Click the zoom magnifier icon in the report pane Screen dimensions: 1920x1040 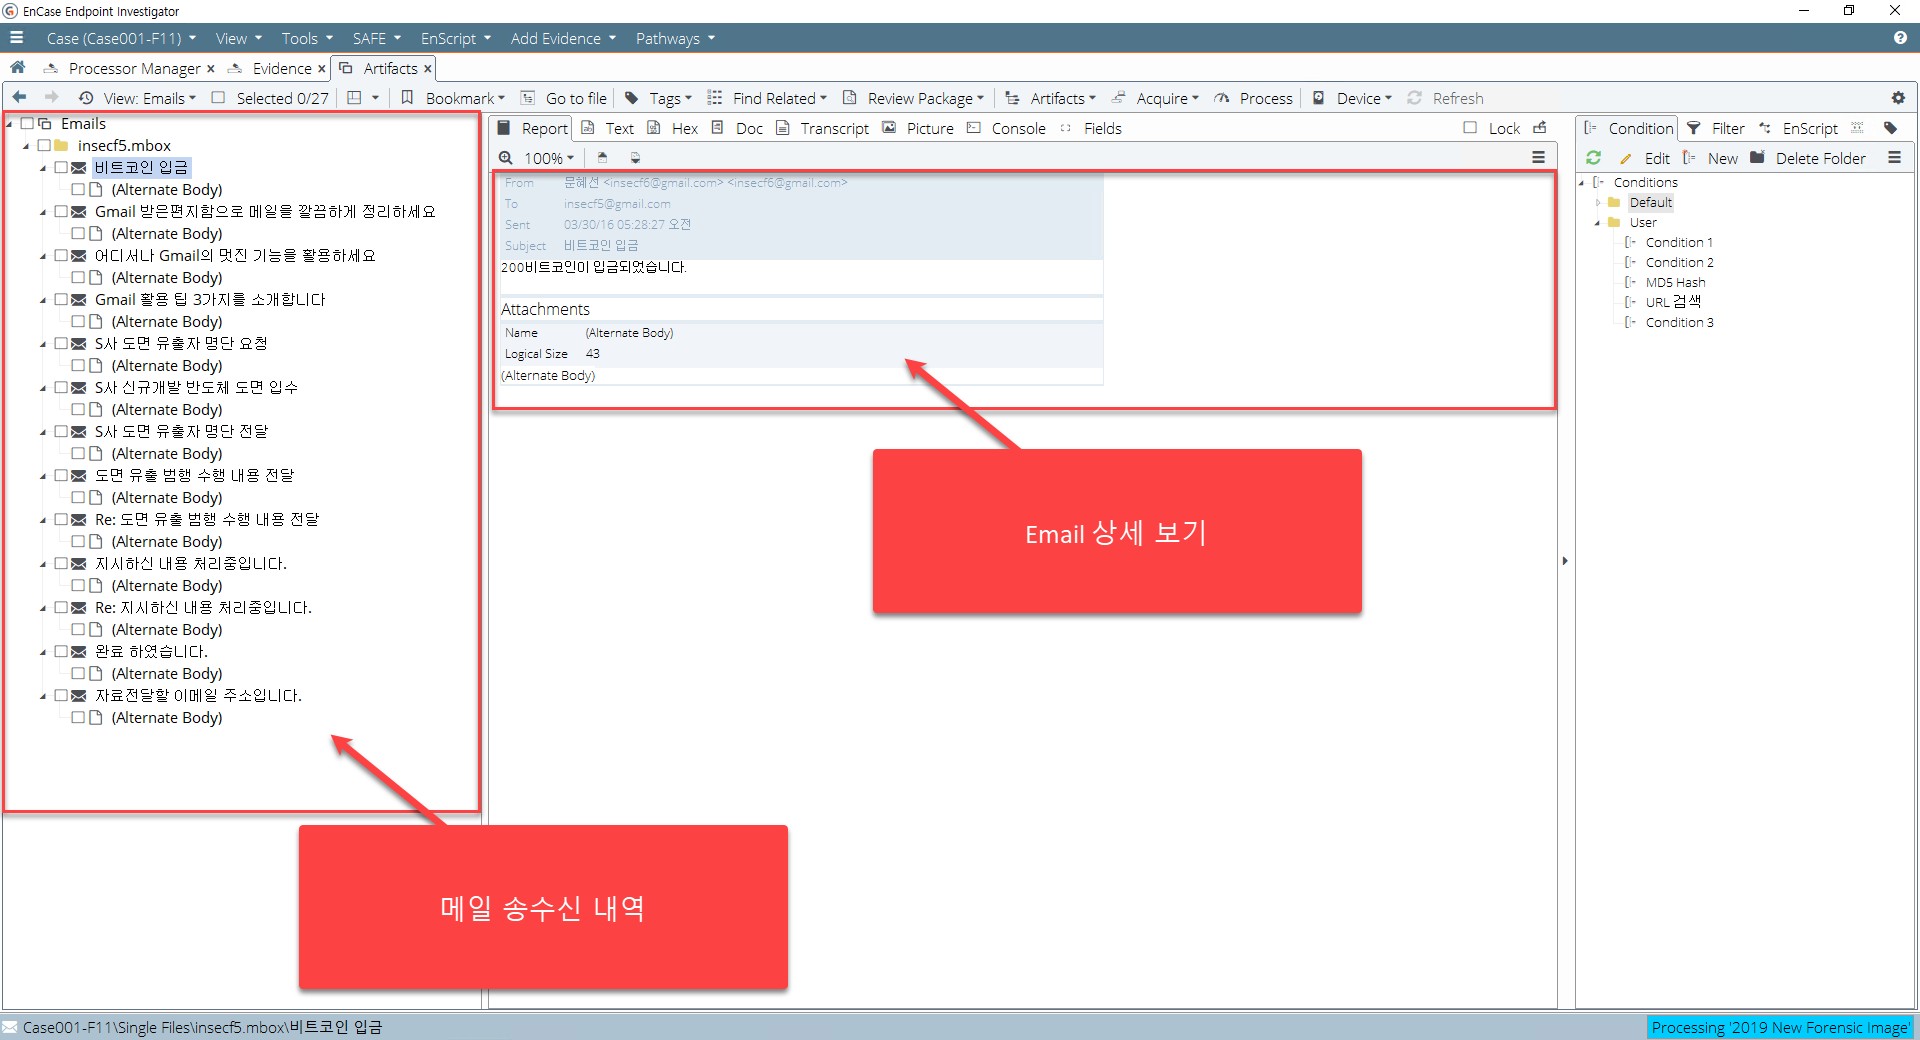[x=506, y=158]
